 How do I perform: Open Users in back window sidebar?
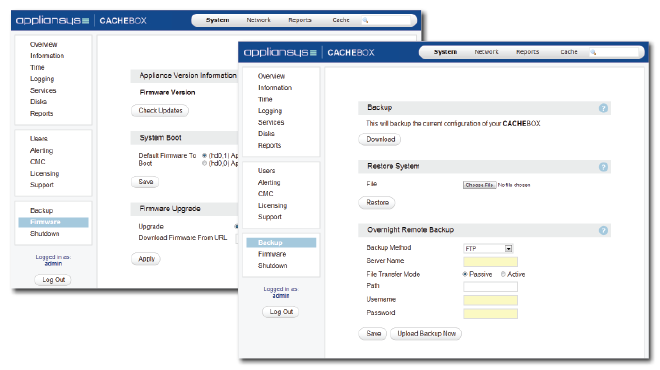(39, 138)
